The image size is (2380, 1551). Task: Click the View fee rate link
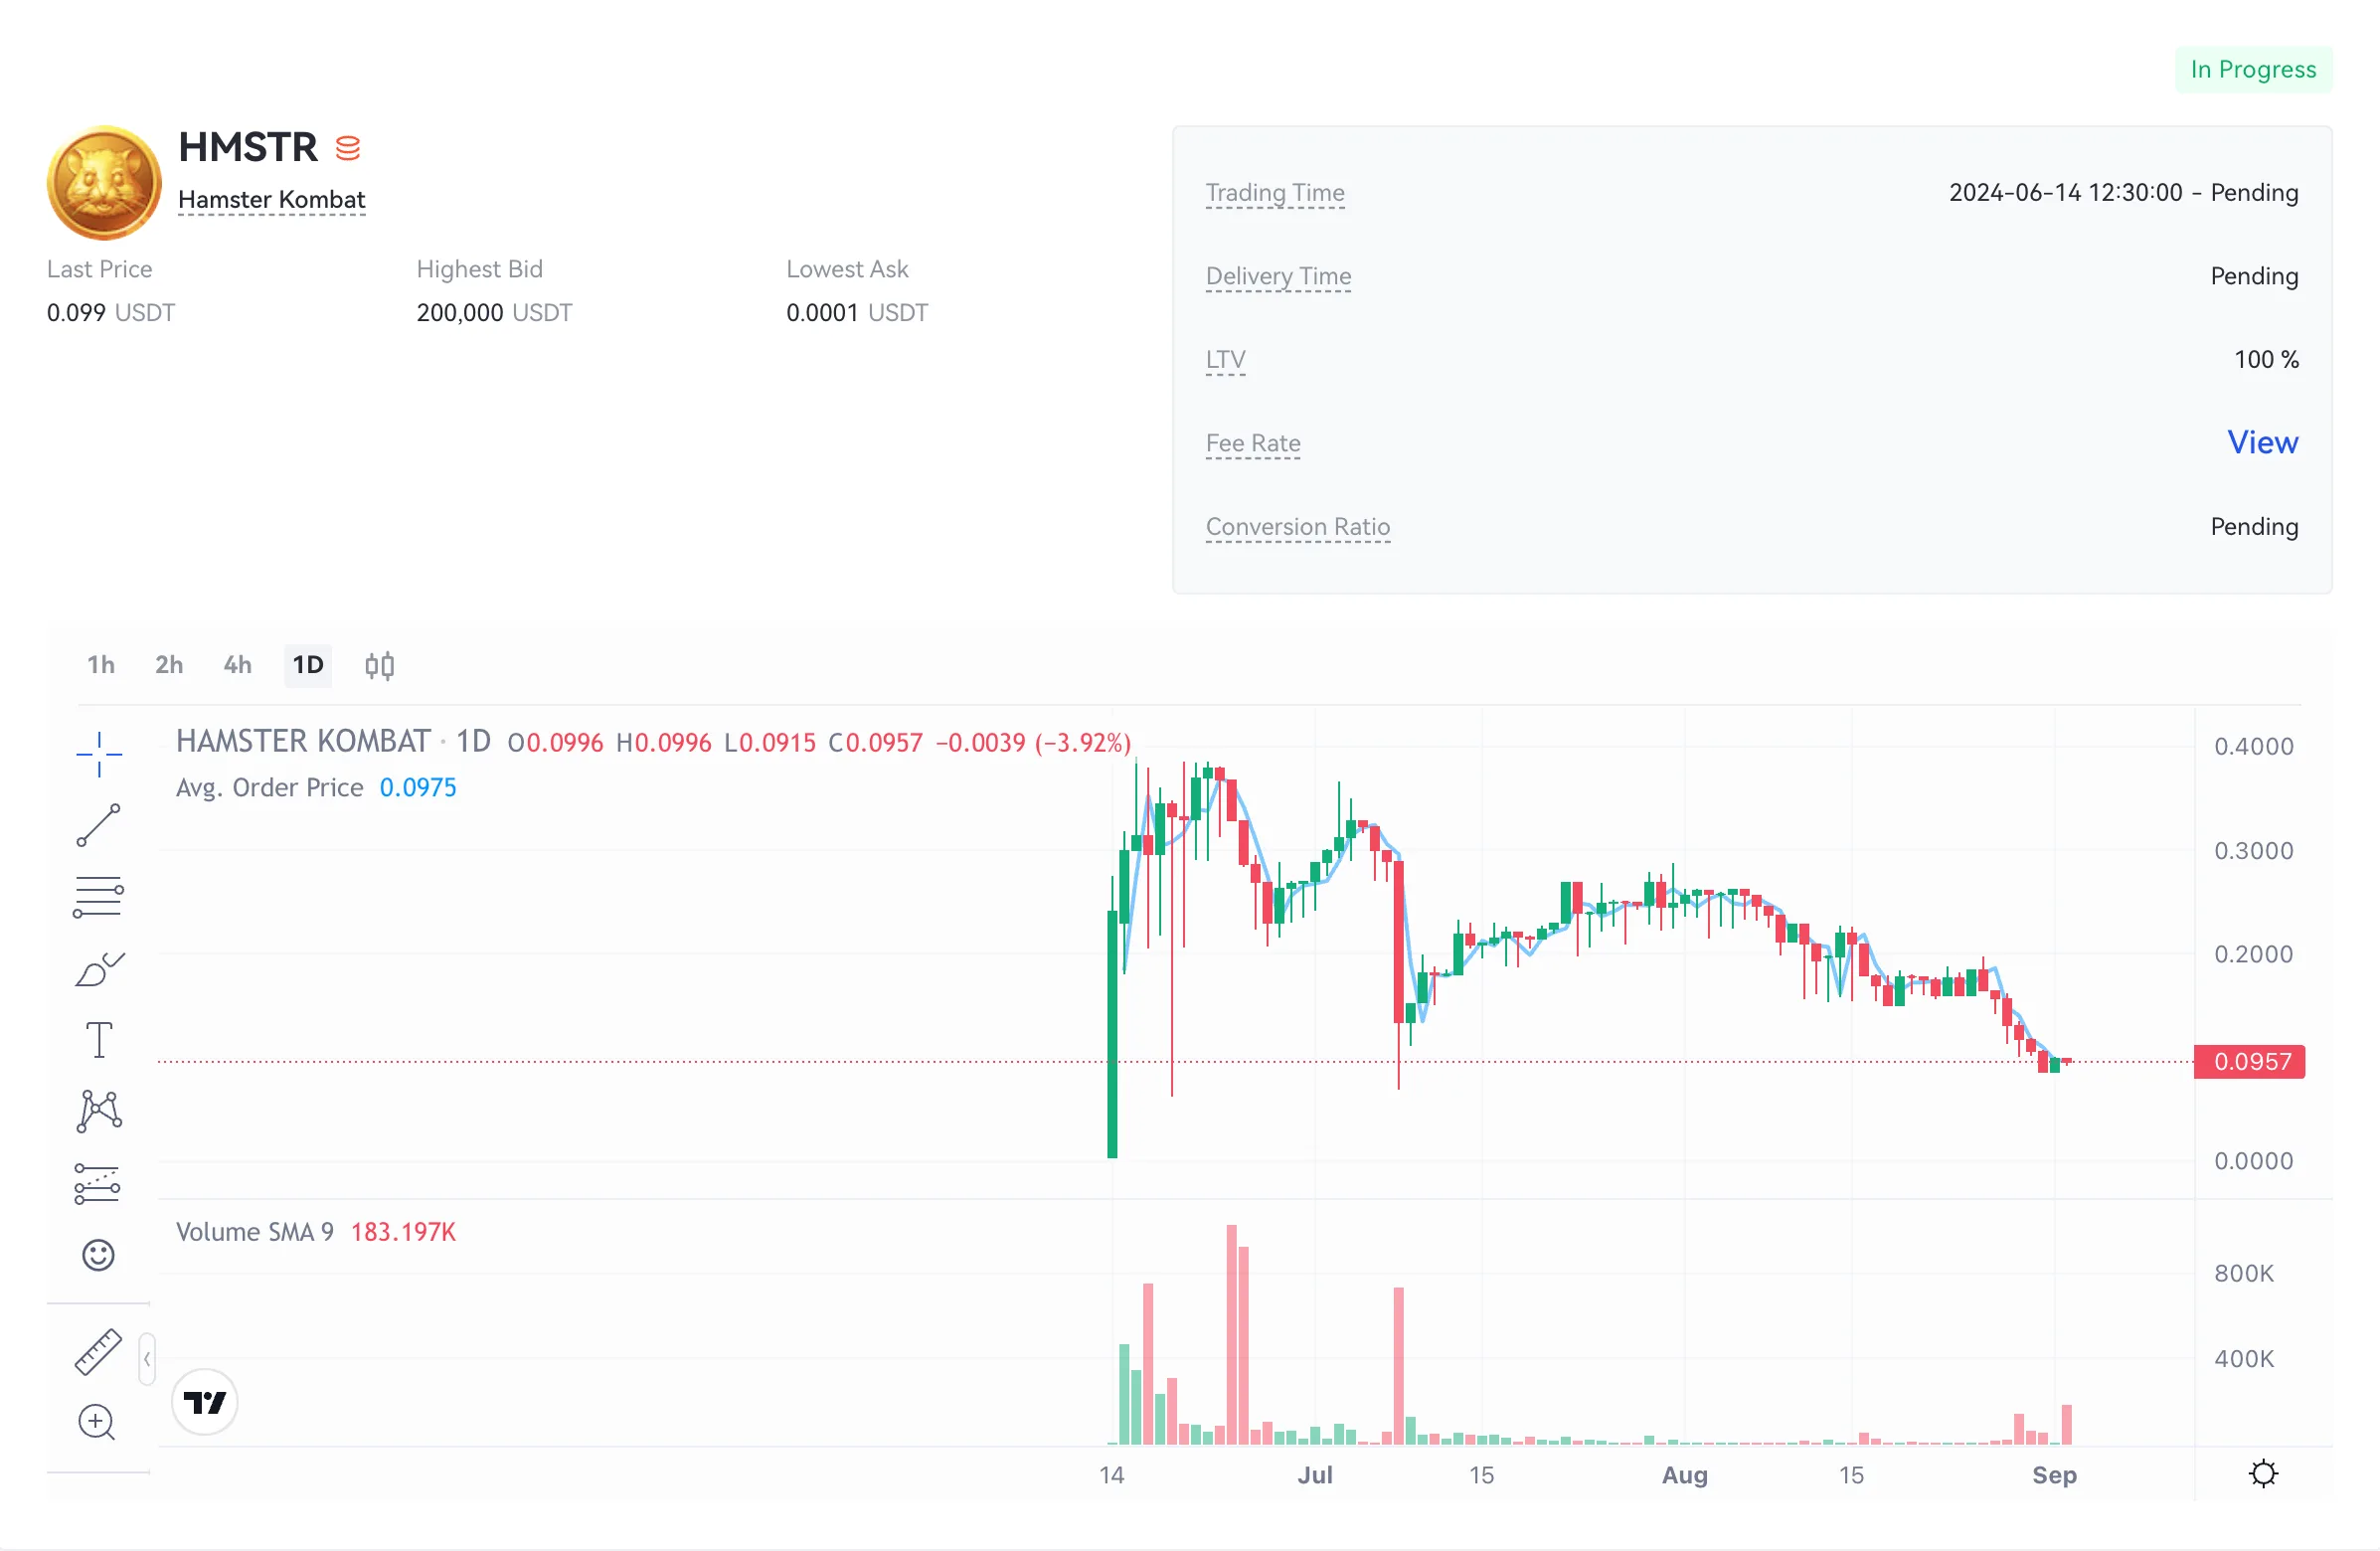point(2262,442)
